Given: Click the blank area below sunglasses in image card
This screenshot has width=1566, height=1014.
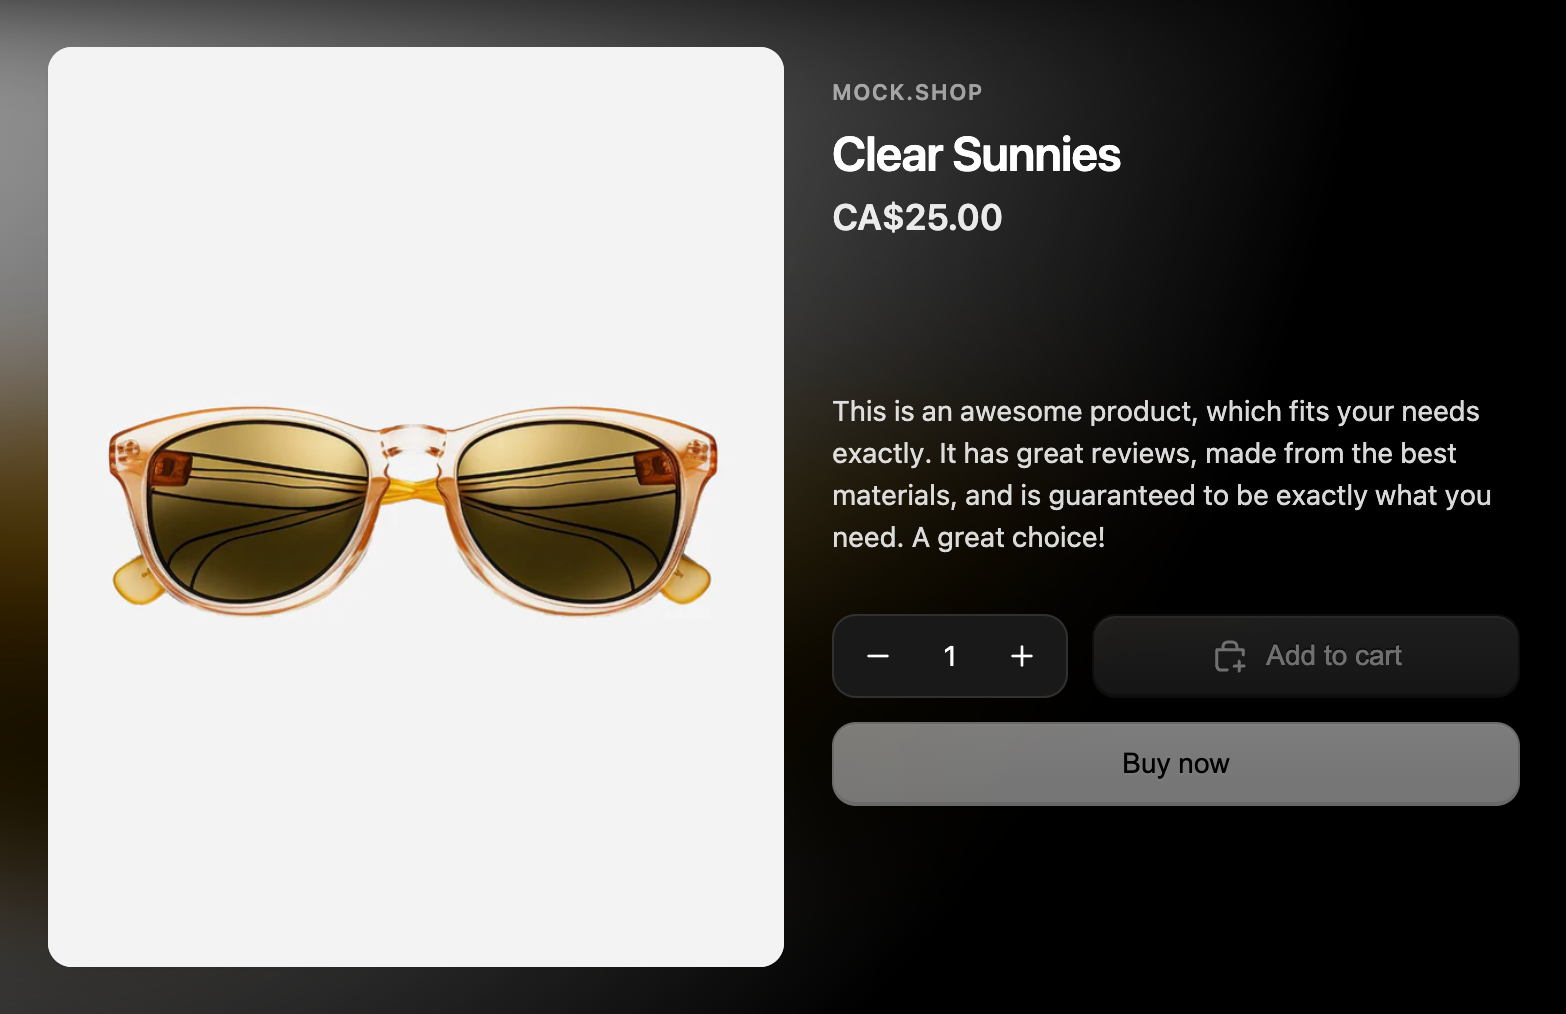Looking at the screenshot, I should click(x=416, y=790).
